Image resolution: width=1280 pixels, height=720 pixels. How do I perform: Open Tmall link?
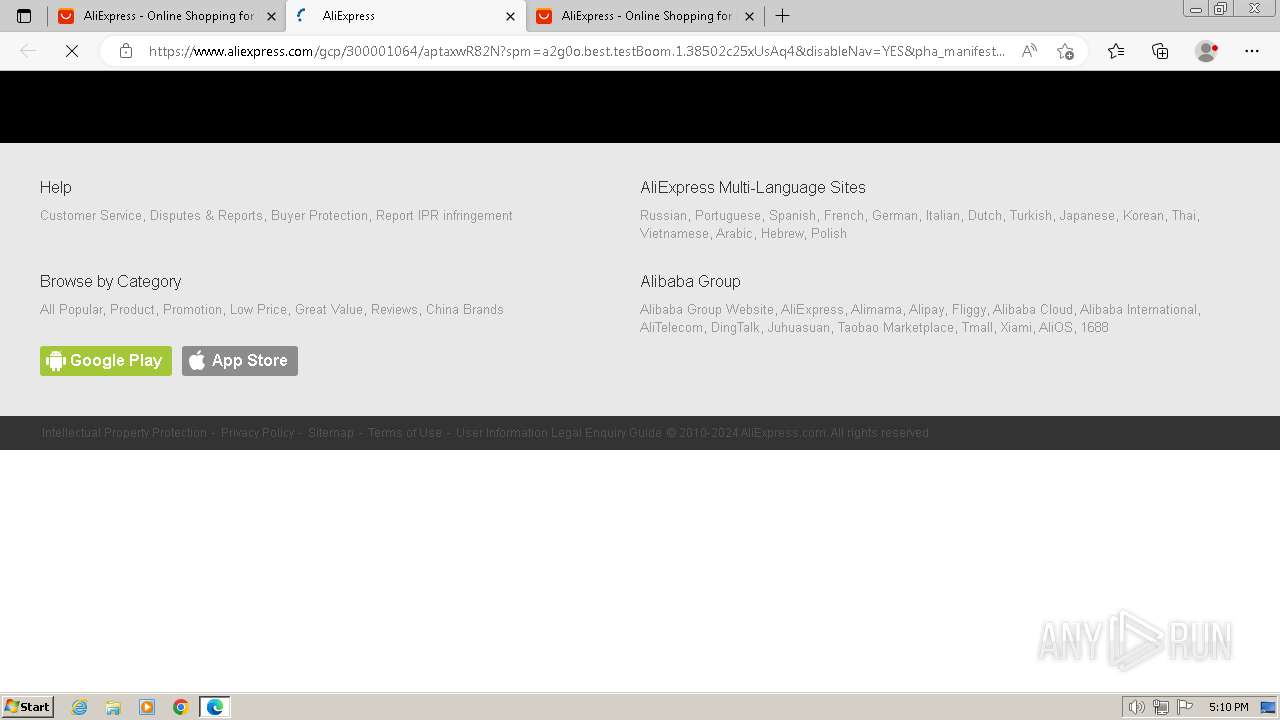977,328
